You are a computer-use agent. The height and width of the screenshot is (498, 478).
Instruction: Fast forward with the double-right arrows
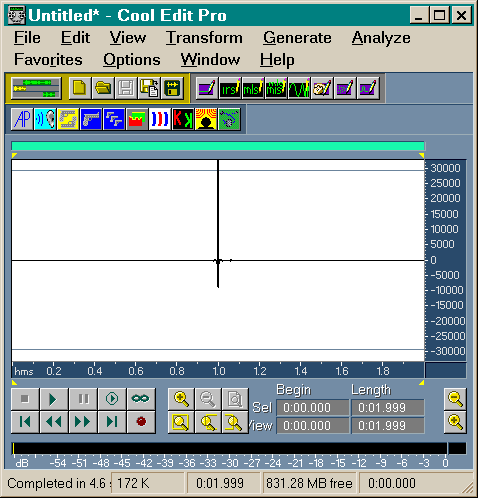coord(83,422)
